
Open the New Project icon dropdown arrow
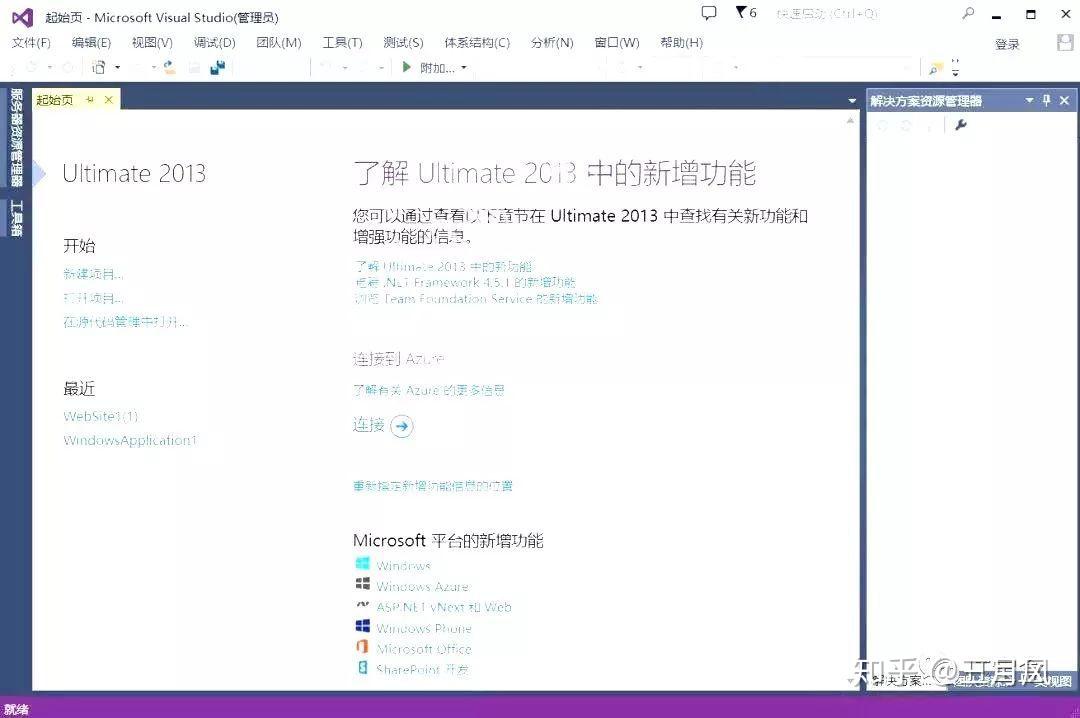click(x=117, y=67)
